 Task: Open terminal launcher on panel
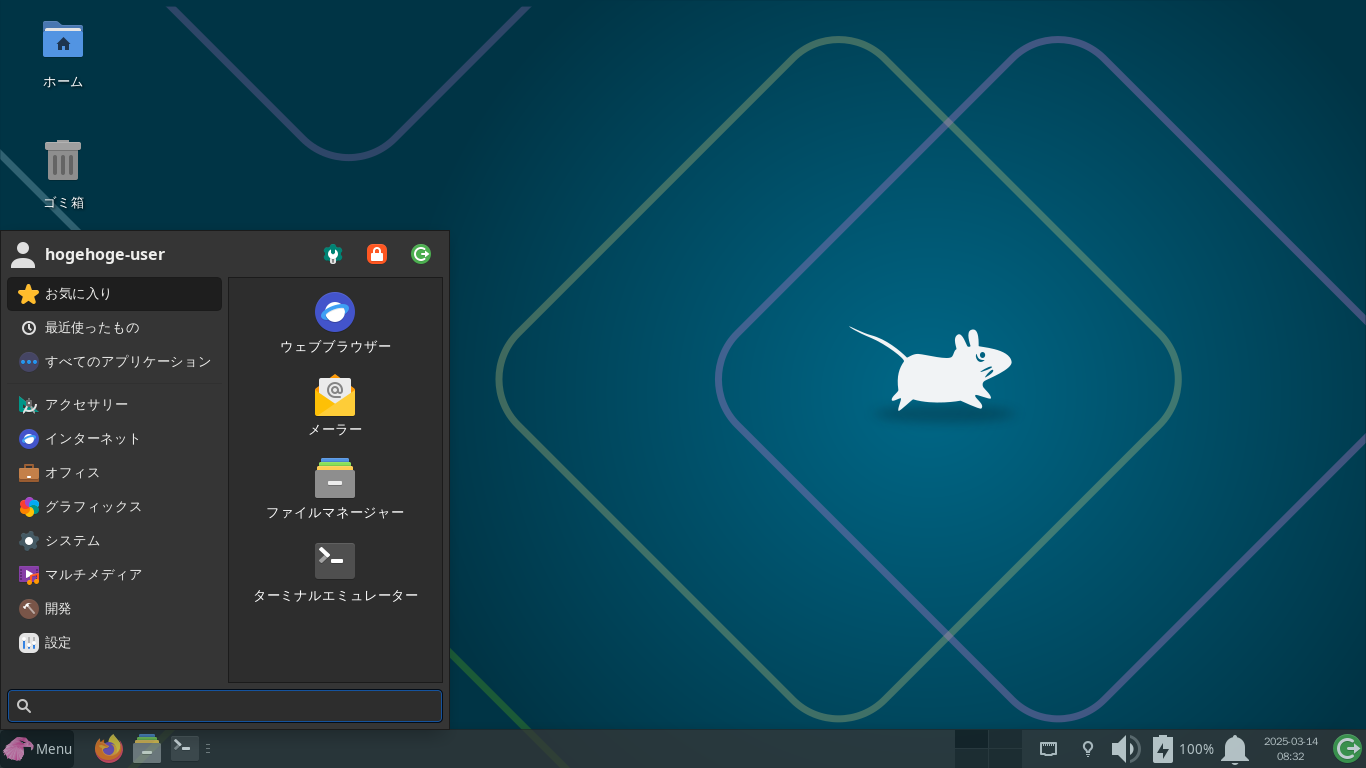(x=185, y=749)
